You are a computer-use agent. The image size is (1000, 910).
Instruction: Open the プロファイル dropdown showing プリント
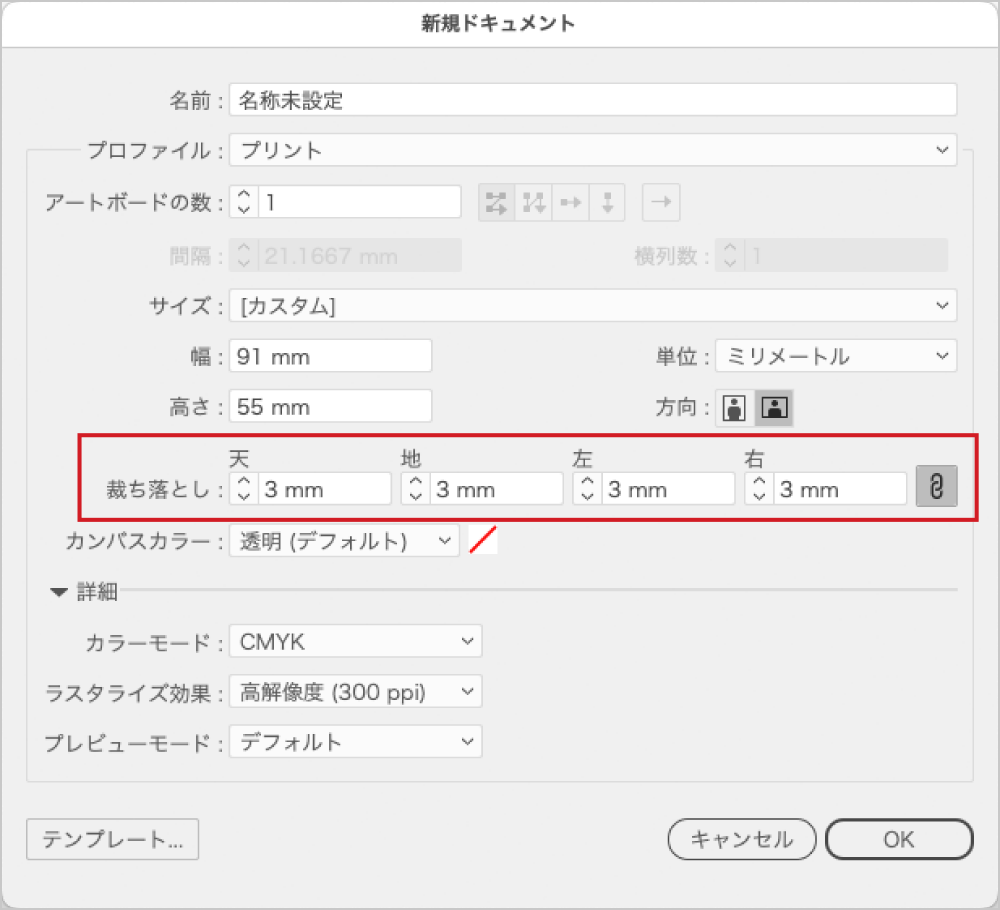click(592, 150)
